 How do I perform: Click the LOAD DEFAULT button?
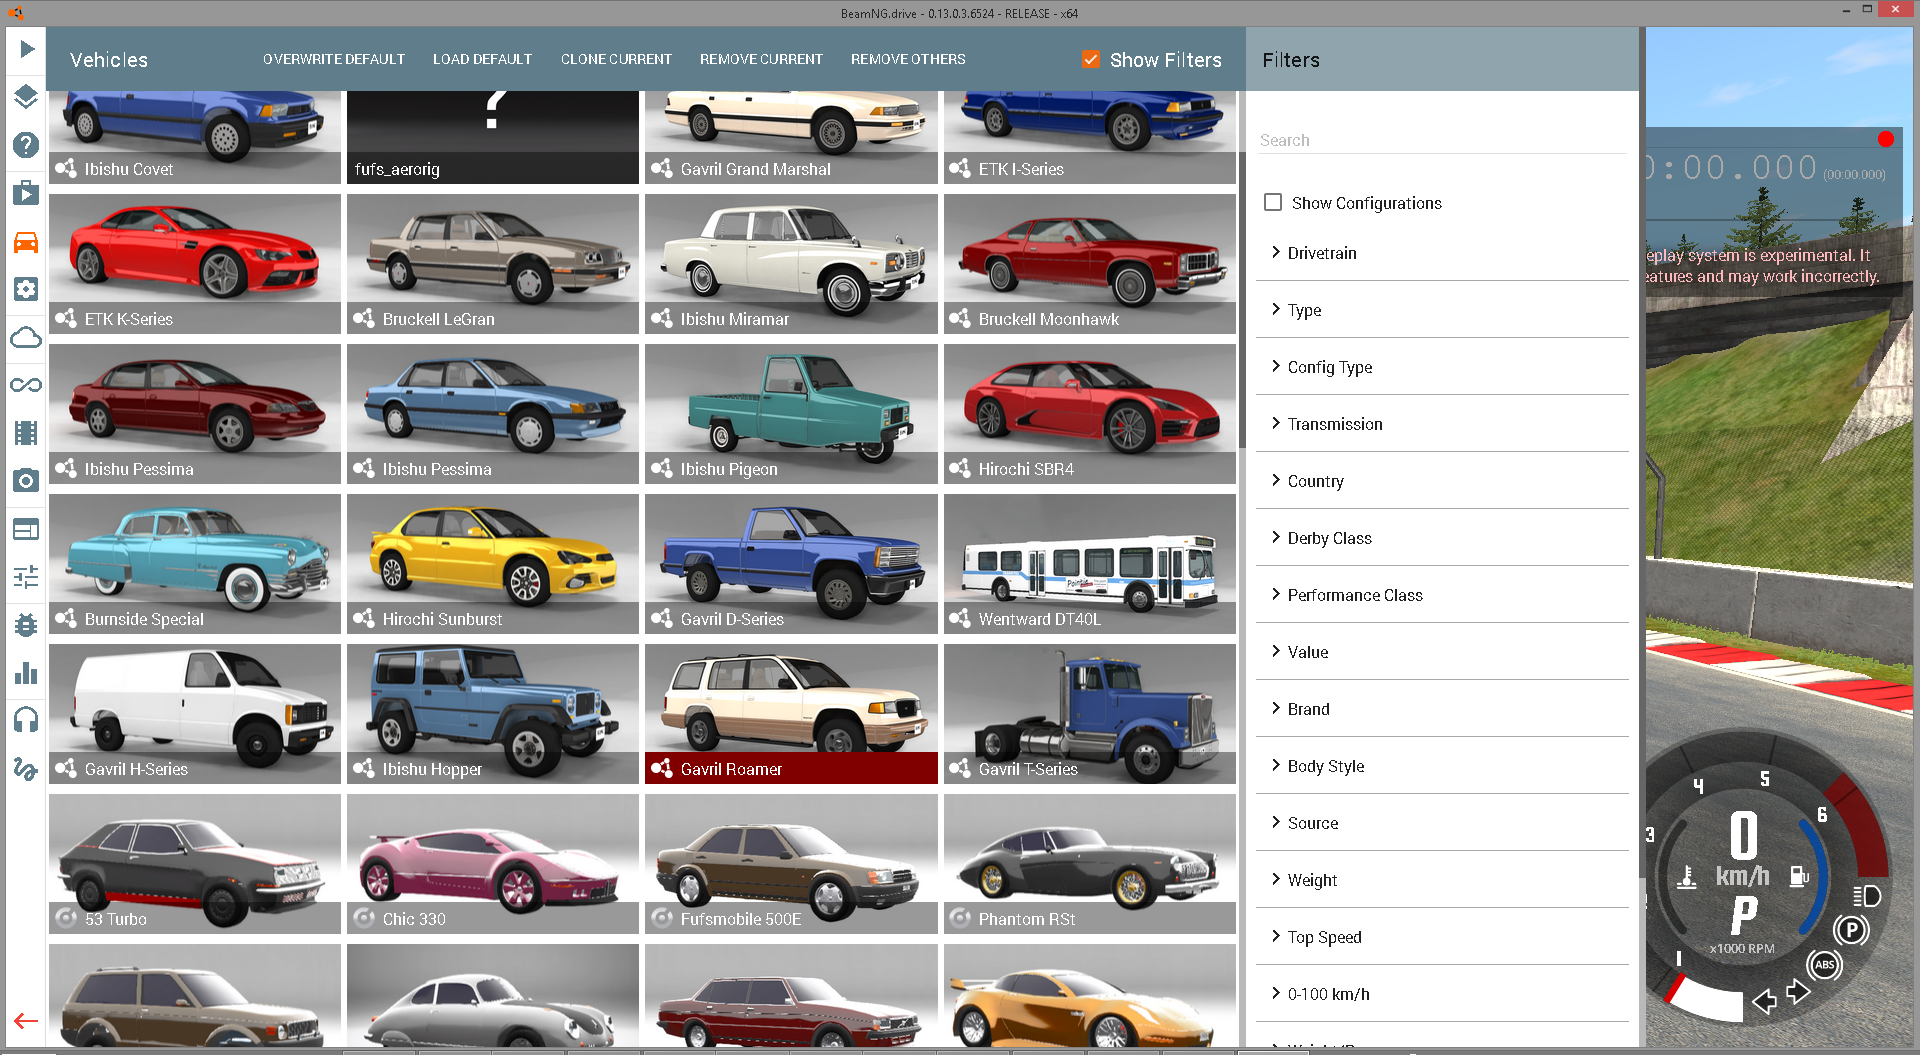pos(482,59)
